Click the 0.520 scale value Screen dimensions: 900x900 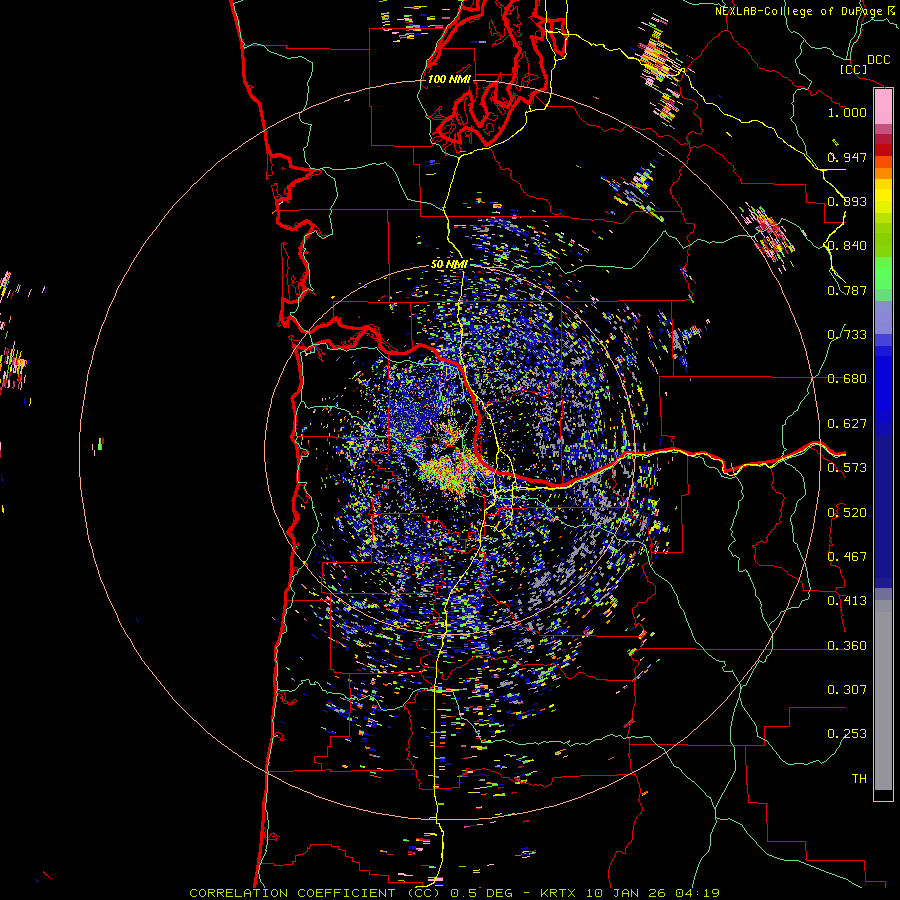[x=847, y=513]
